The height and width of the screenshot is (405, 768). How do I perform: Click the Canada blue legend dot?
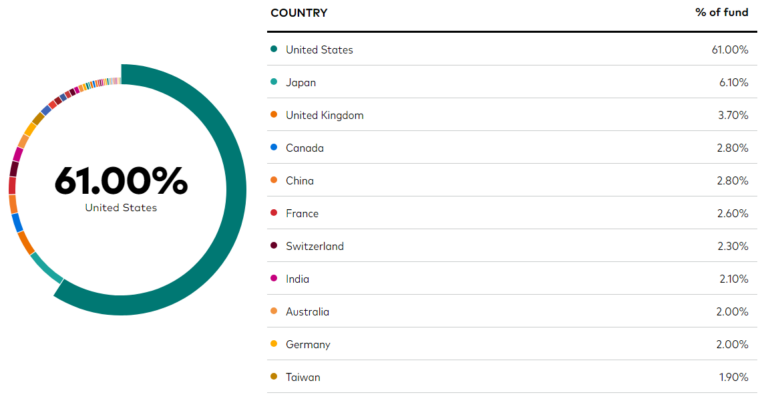(274, 147)
